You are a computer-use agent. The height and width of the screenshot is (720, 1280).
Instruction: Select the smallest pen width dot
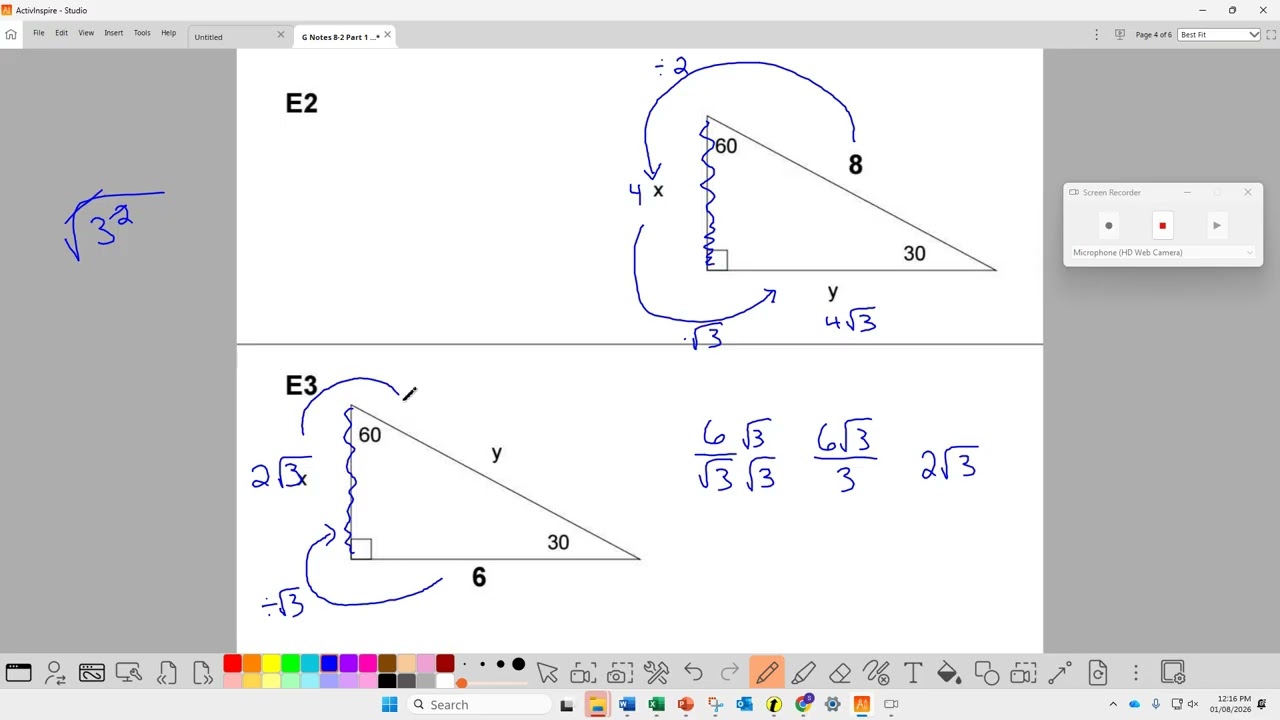pos(464,665)
